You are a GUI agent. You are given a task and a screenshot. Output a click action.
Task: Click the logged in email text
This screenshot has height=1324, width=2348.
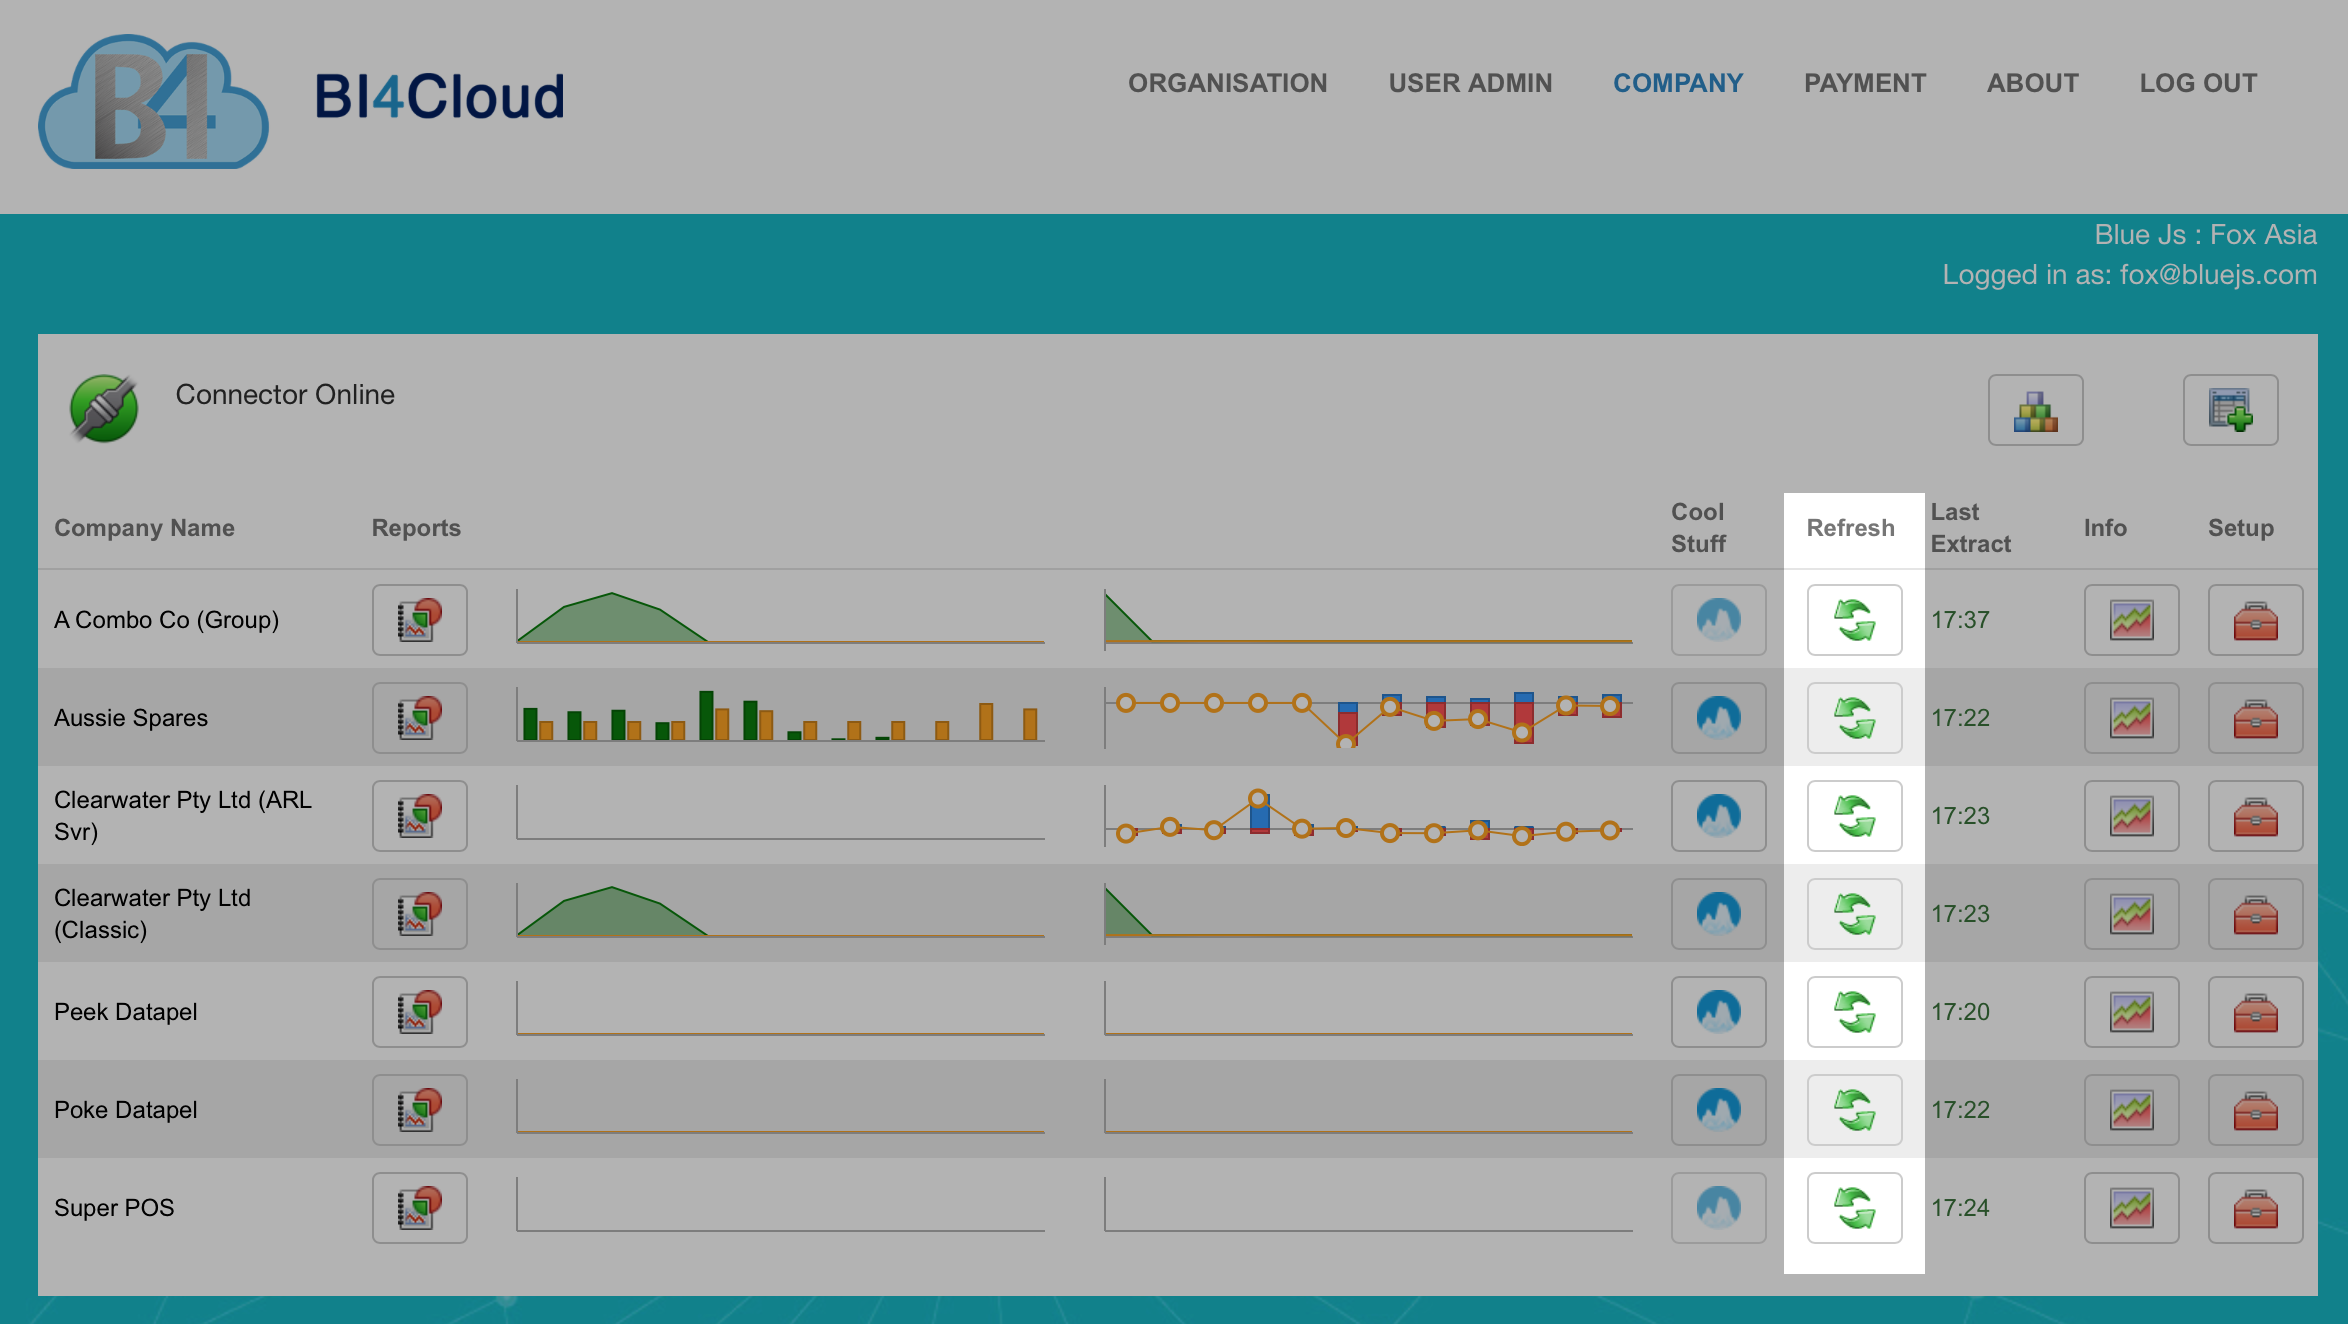[x=2218, y=275]
